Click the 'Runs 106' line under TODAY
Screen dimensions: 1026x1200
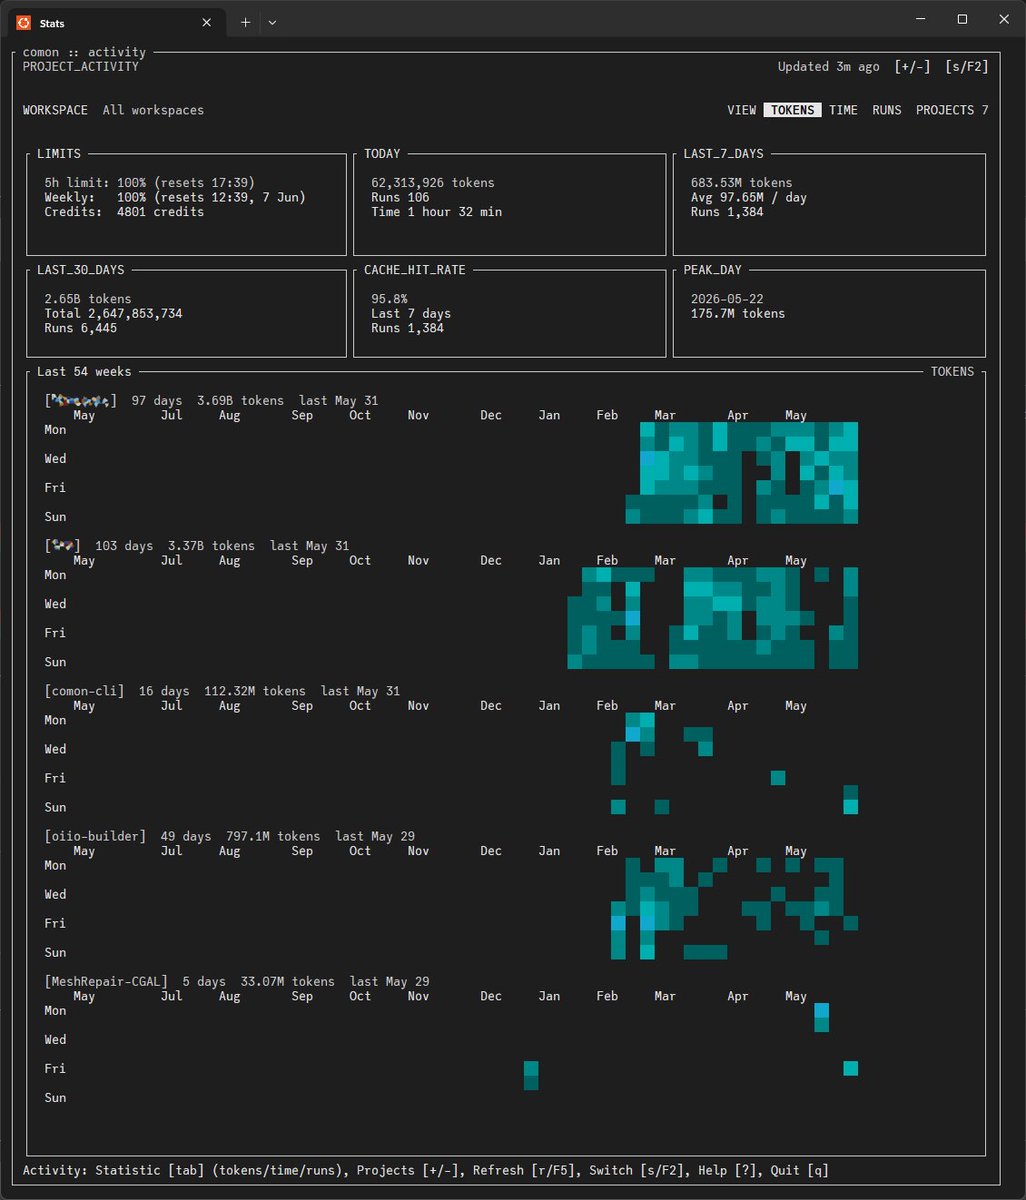[400, 197]
